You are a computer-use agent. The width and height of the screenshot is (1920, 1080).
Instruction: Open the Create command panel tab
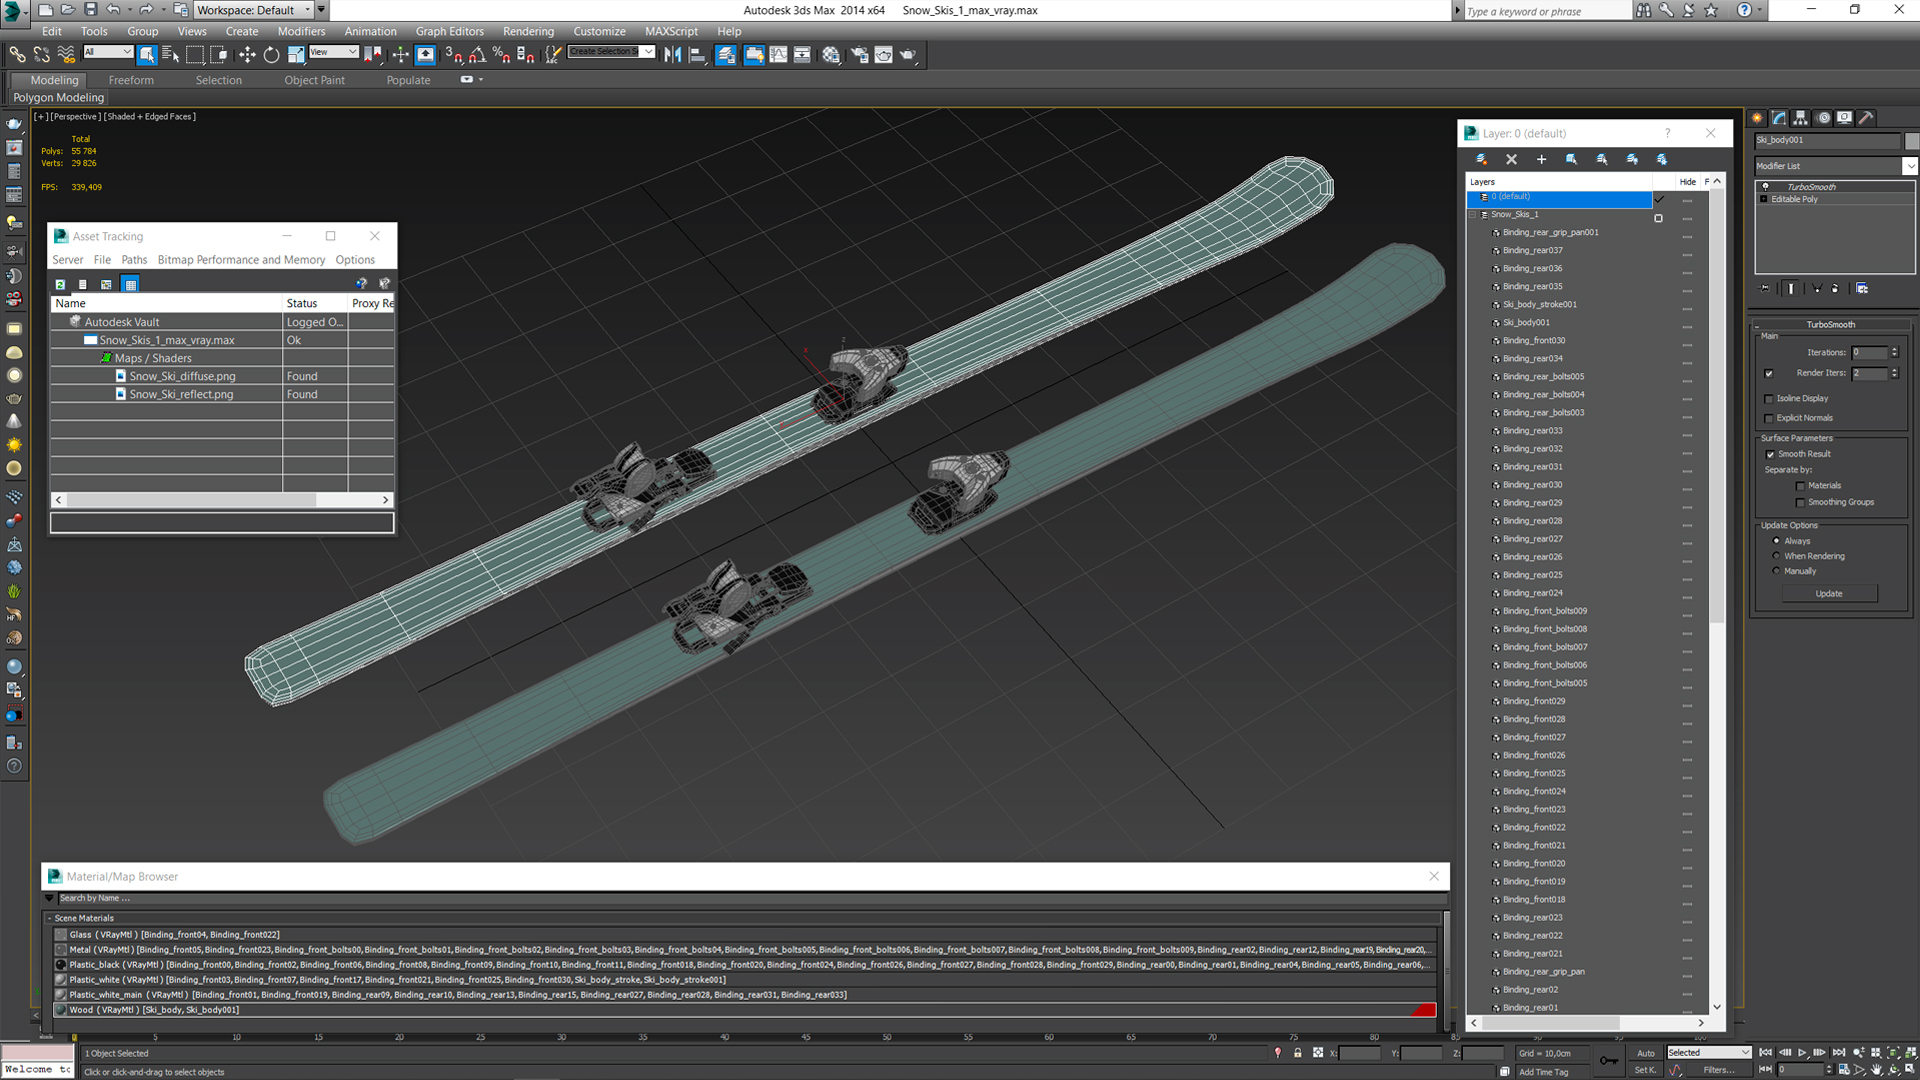pyautogui.click(x=1757, y=117)
